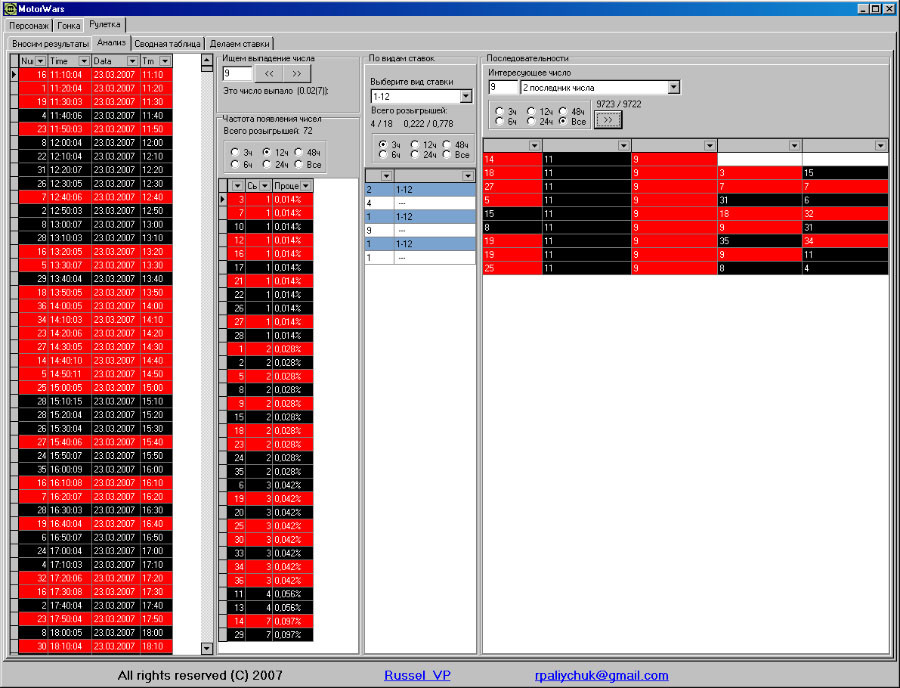Choose 48ч radio in Последовательности panel
This screenshot has width=900, height=688.
click(562, 111)
